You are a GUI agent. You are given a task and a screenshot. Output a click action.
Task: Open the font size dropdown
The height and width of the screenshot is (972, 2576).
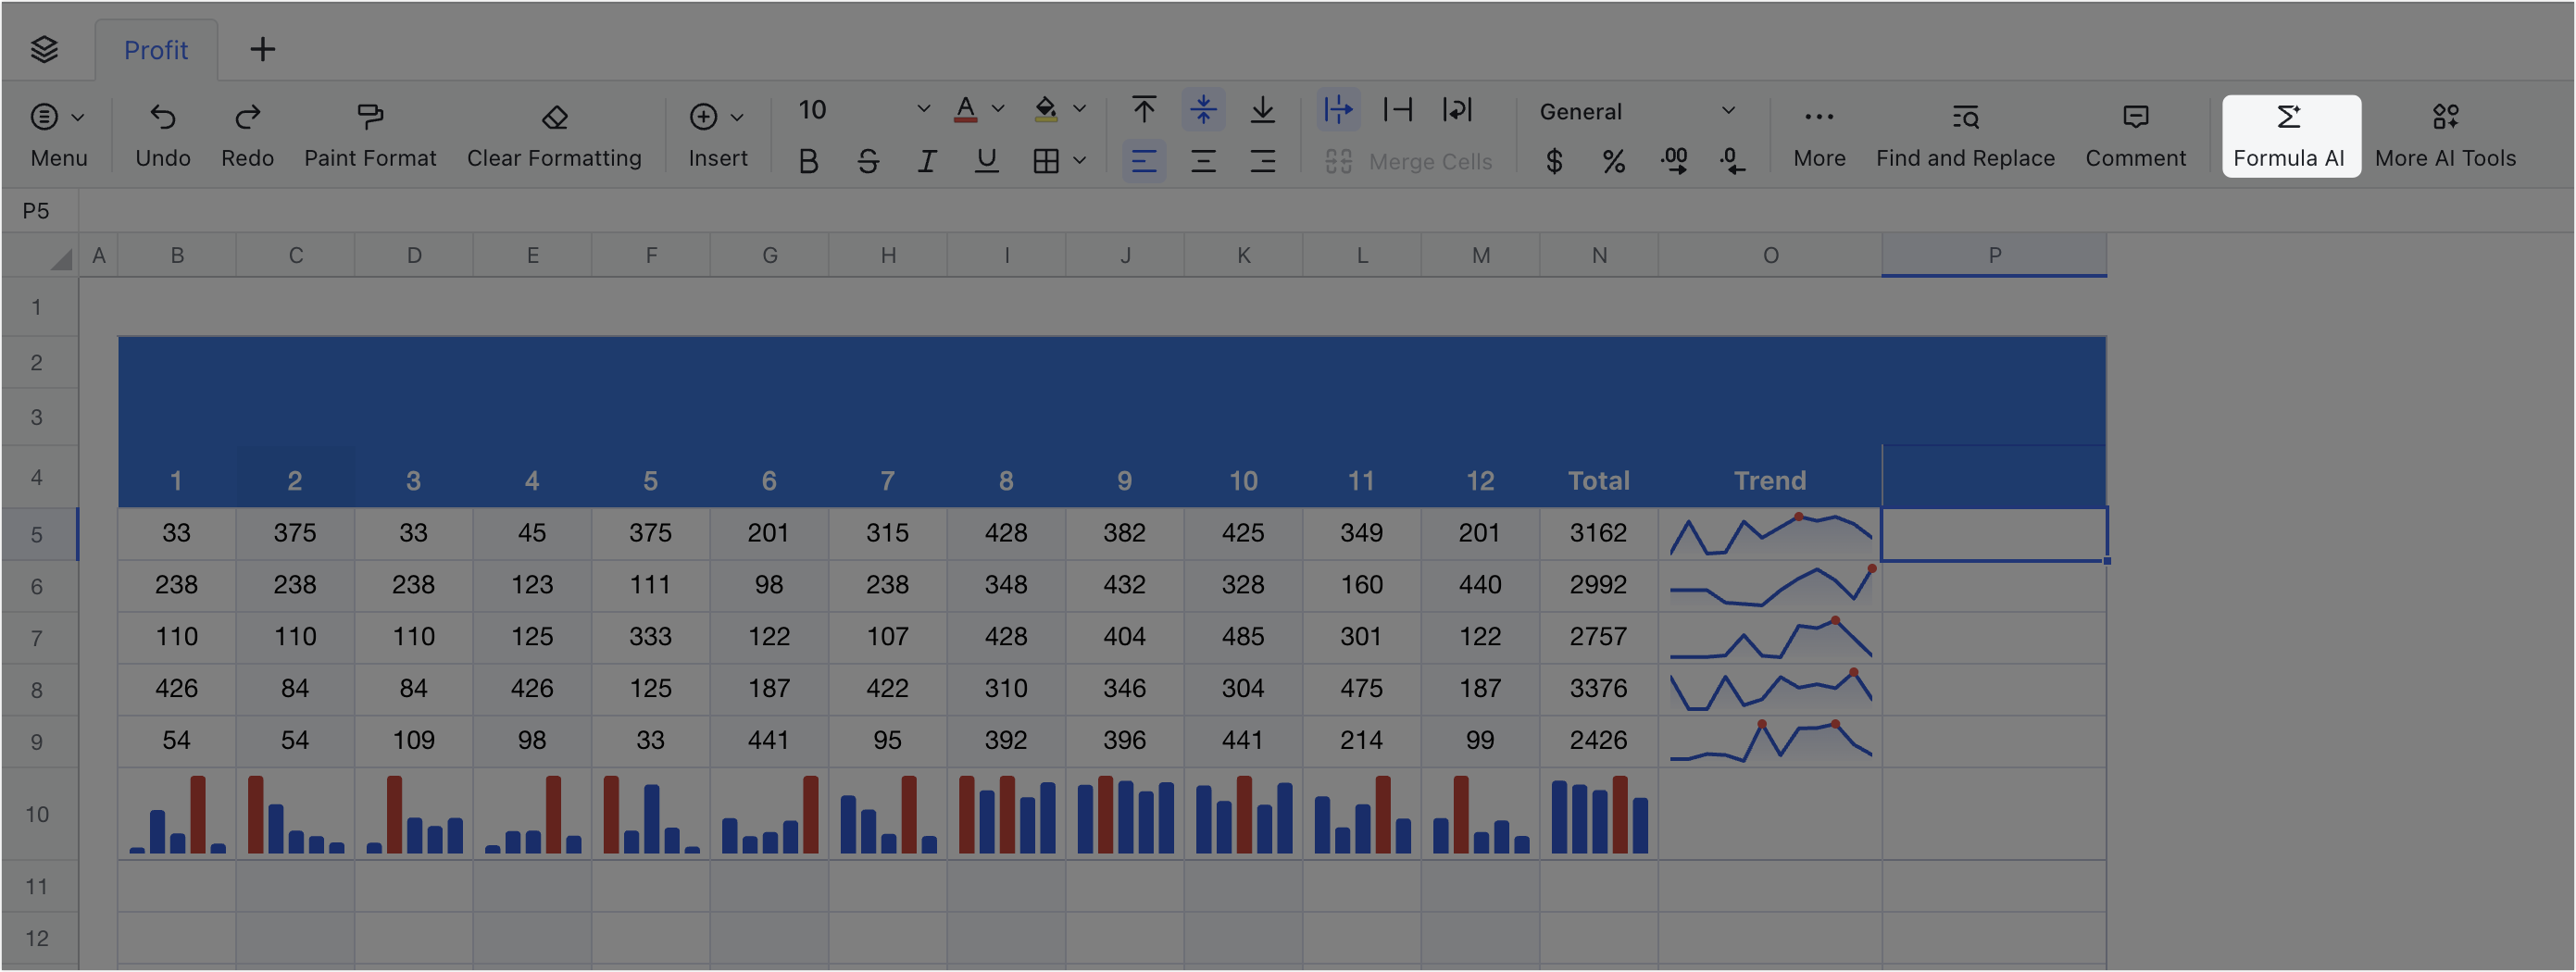pyautogui.click(x=922, y=110)
